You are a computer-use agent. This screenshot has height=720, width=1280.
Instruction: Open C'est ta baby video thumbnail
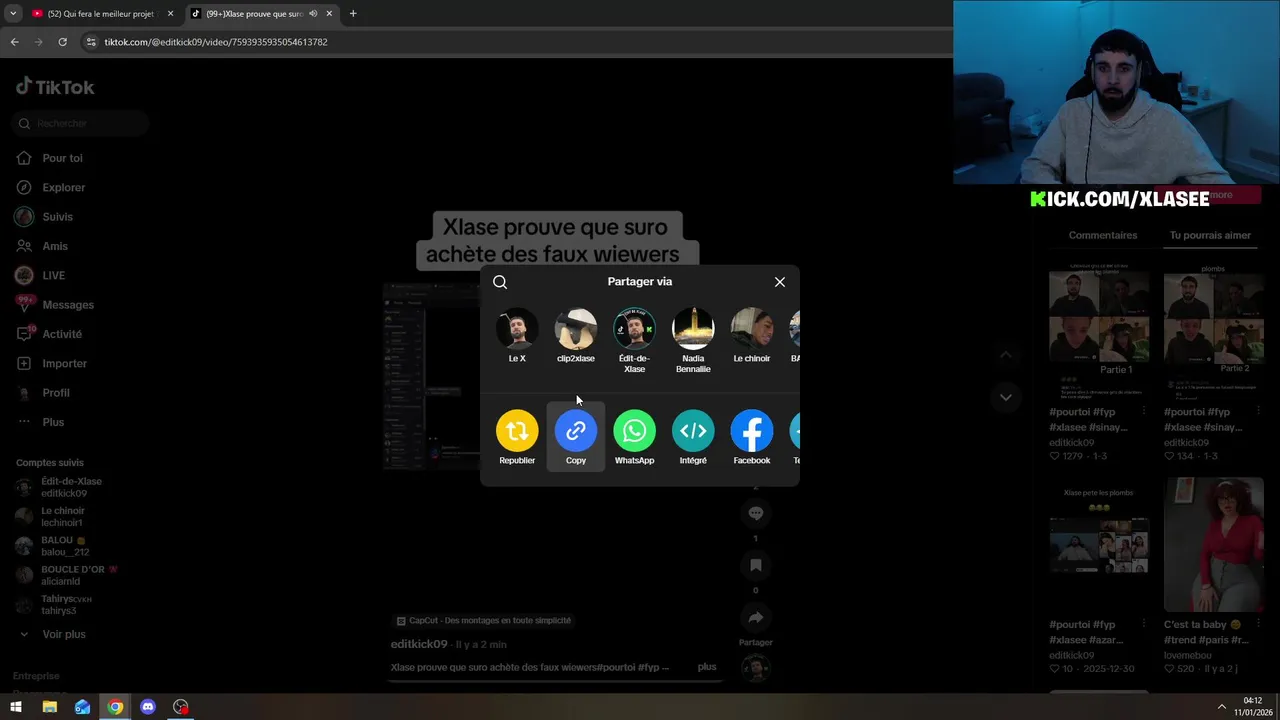tap(1214, 545)
